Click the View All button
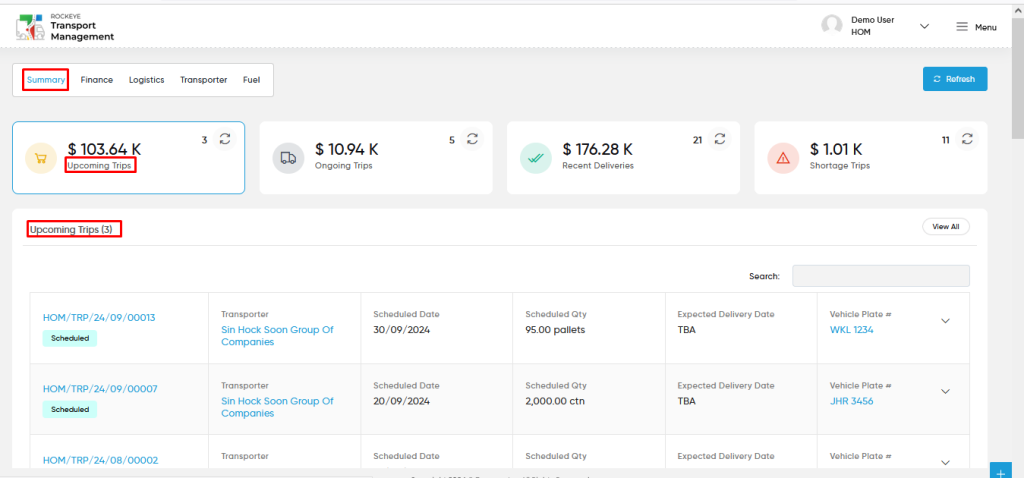 pos(946,227)
